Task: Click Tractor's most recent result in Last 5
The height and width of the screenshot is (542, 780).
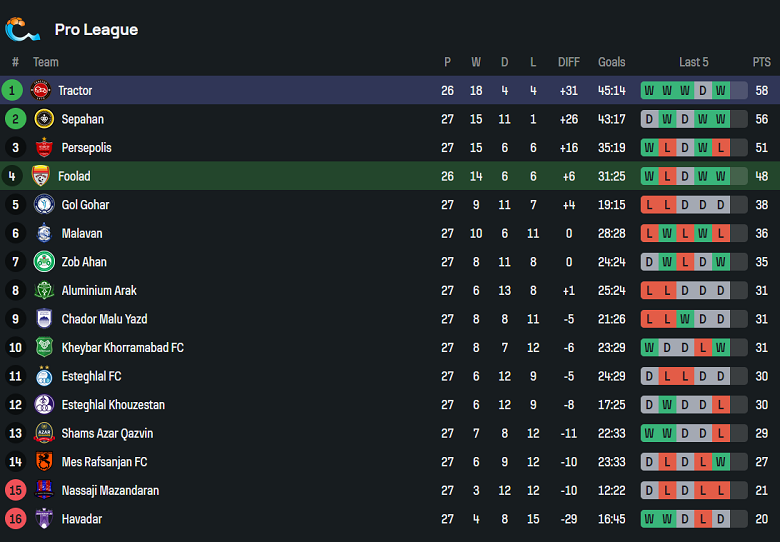Action: pyautogui.click(x=721, y=91)
